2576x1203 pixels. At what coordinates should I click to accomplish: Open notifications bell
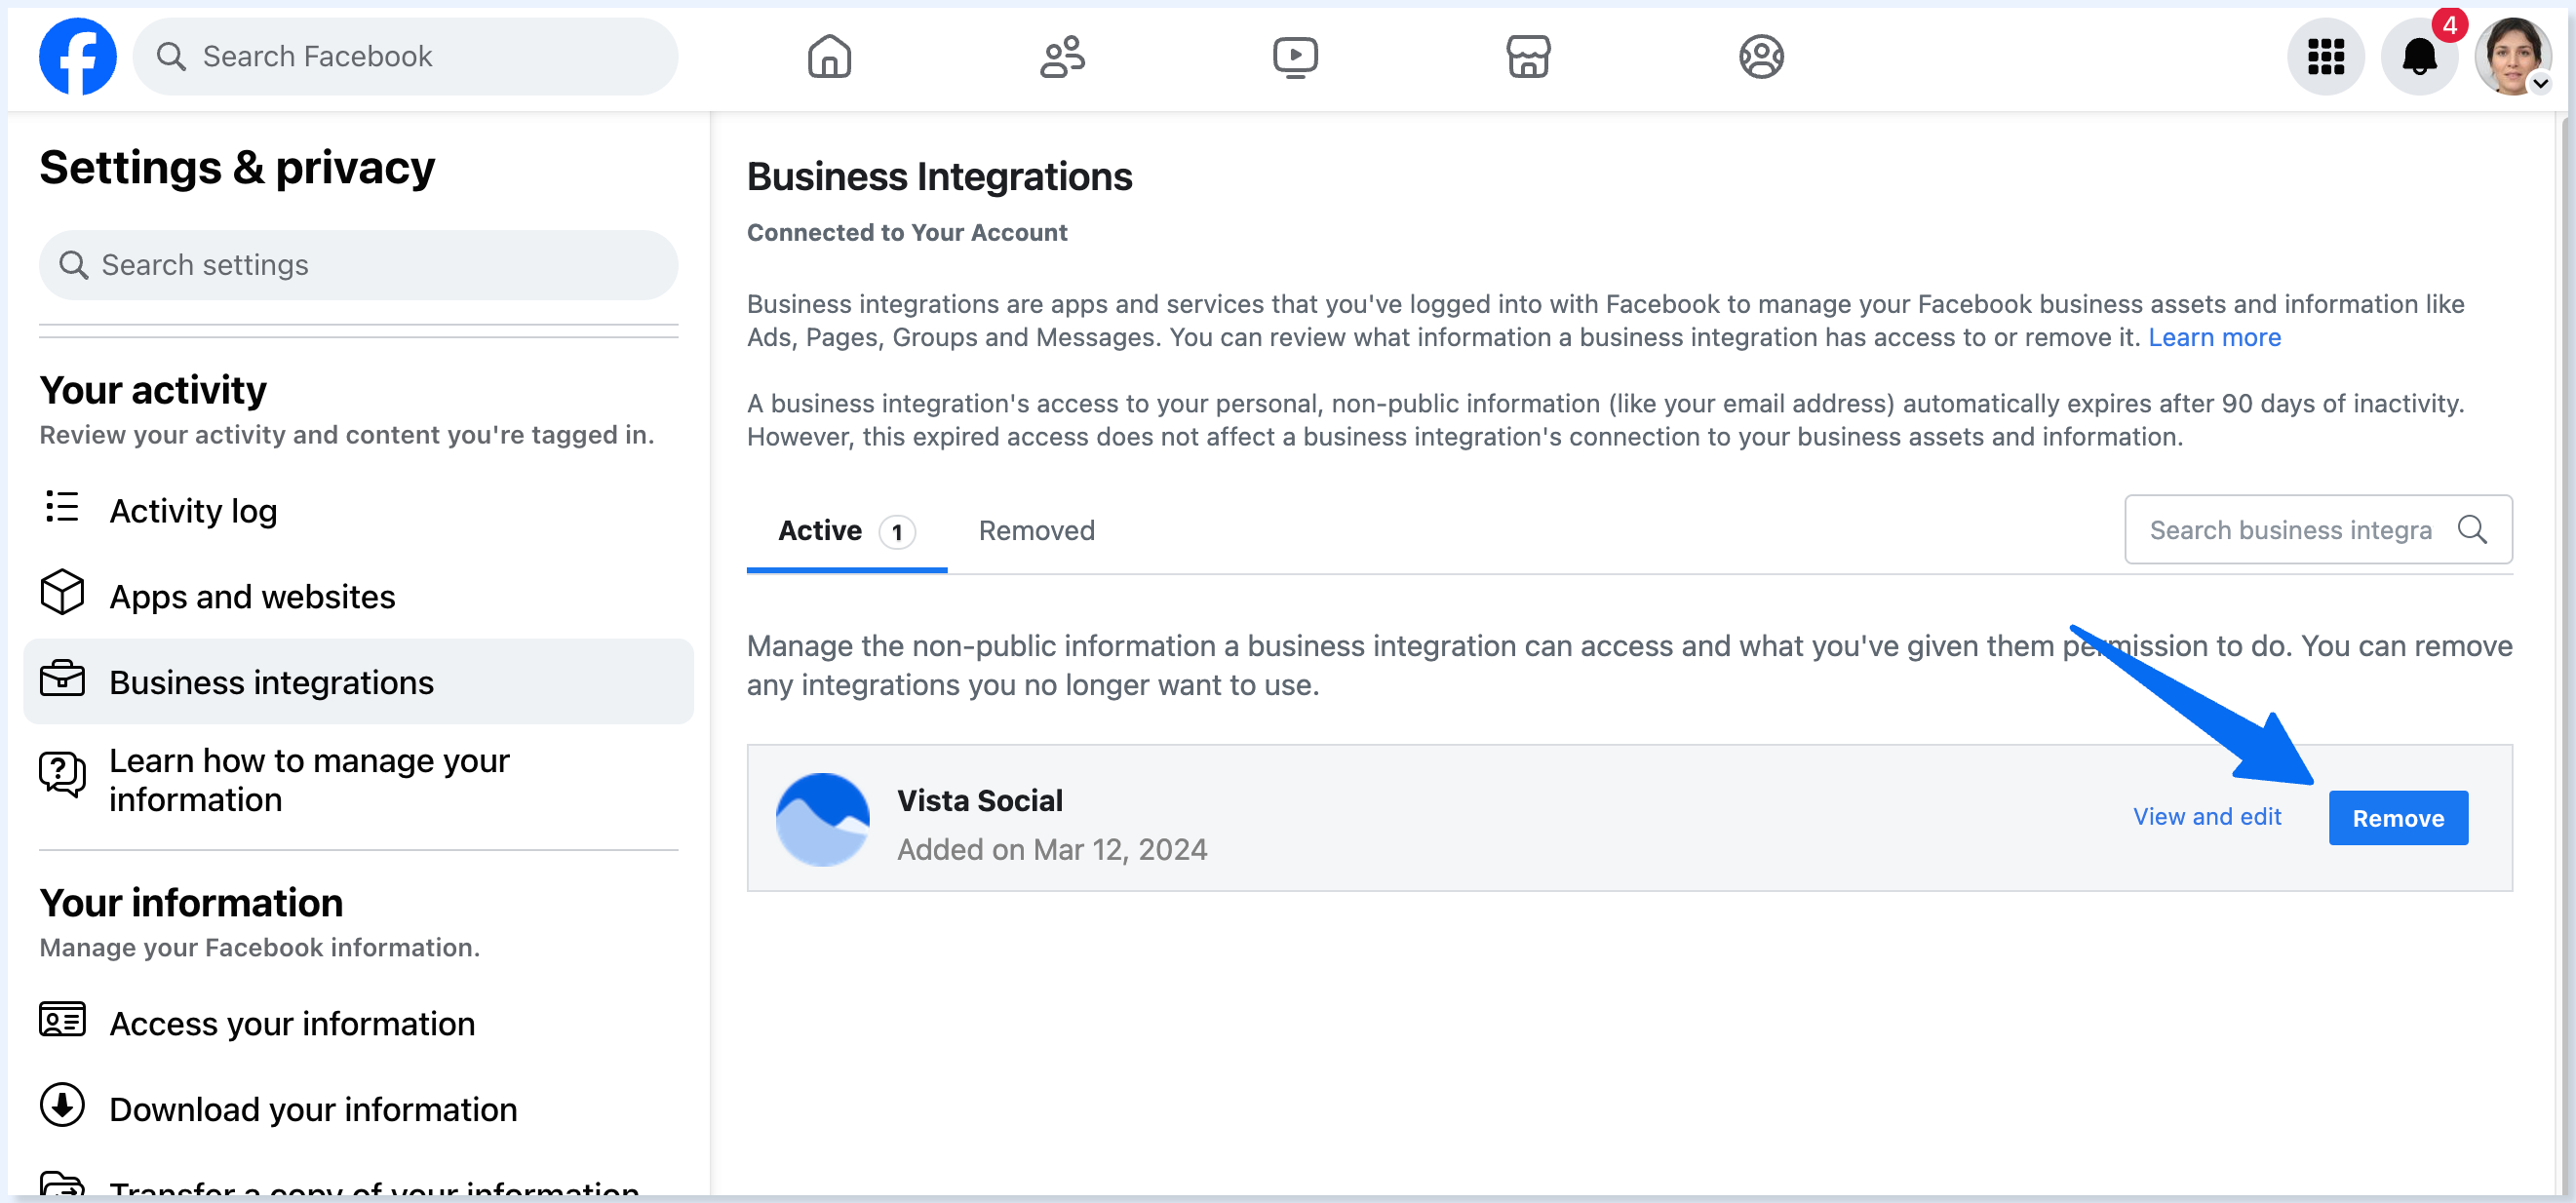tap(2419, 56)
